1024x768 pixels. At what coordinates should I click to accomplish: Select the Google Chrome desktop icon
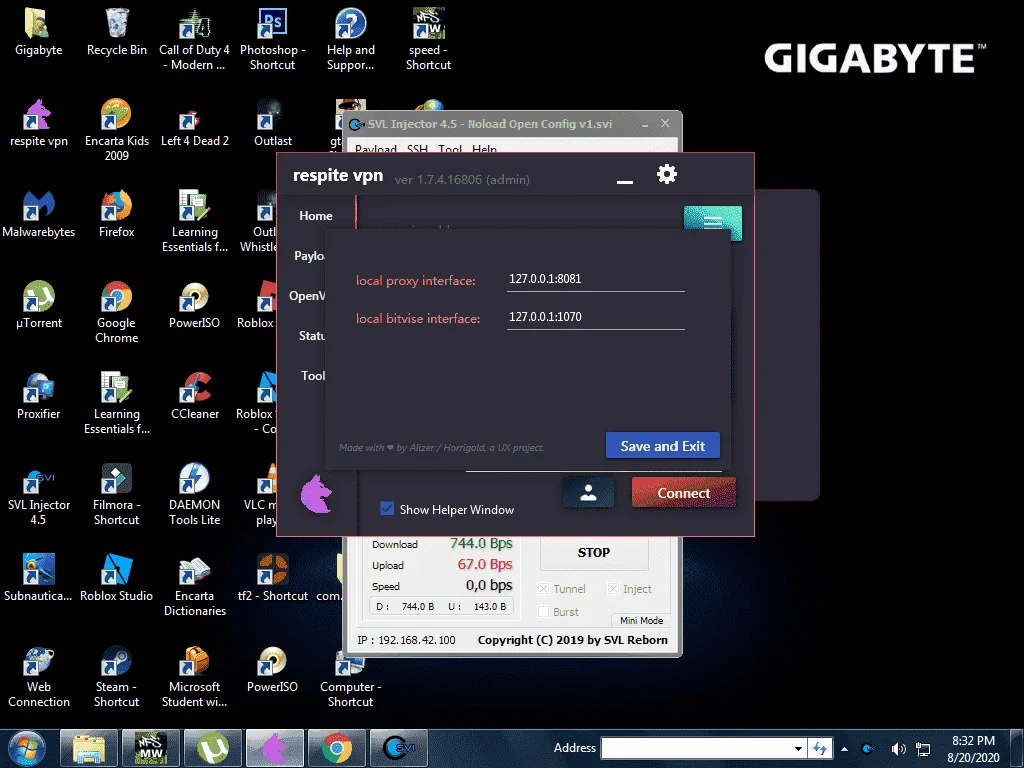116,312
